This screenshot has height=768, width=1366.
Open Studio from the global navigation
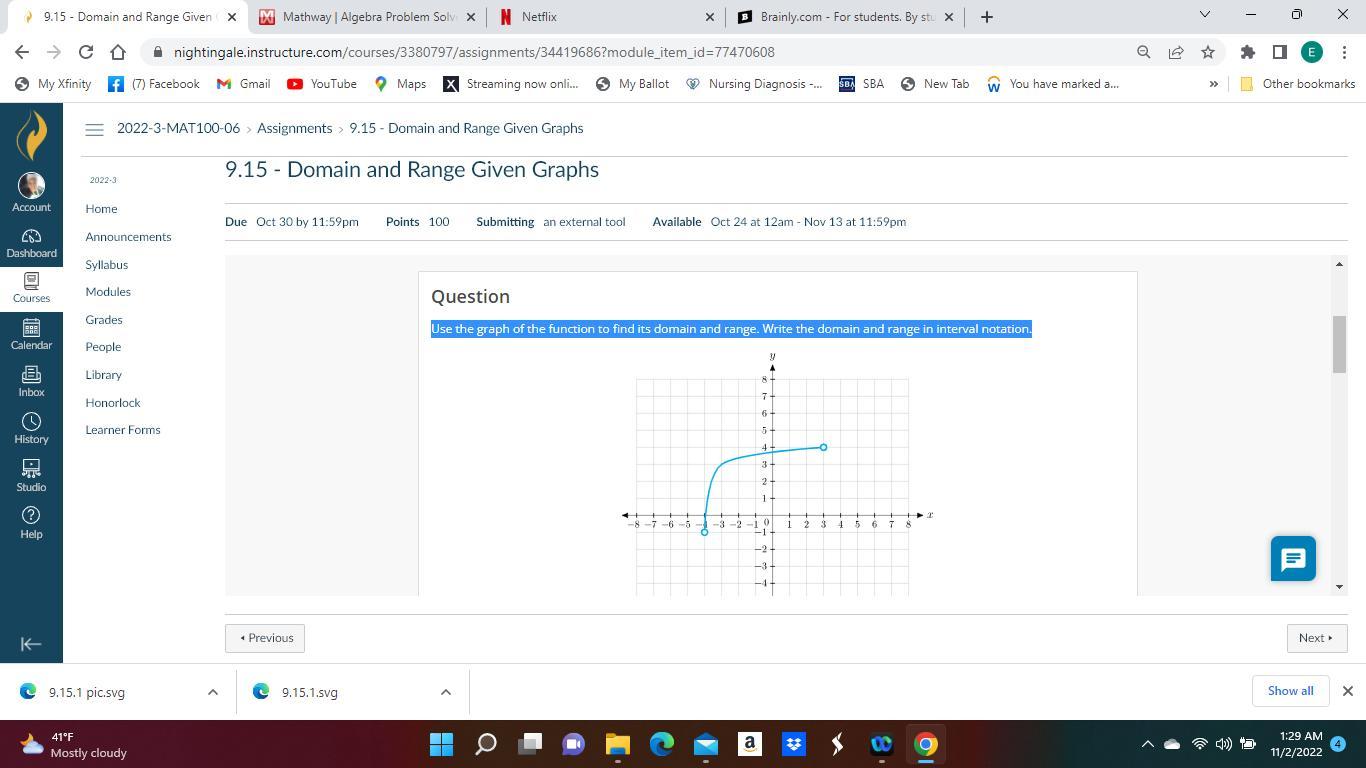(31, 475)
